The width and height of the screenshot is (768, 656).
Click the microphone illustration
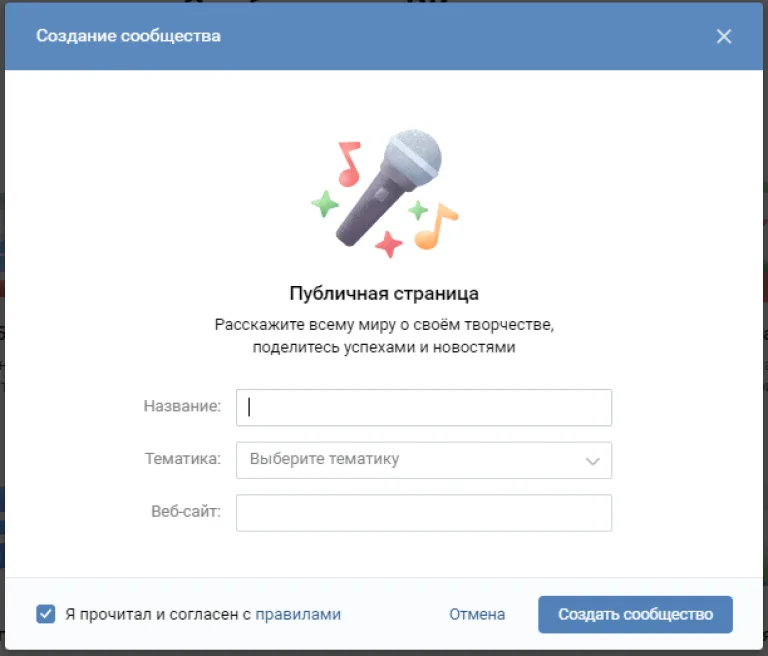(x=385, y=193)
